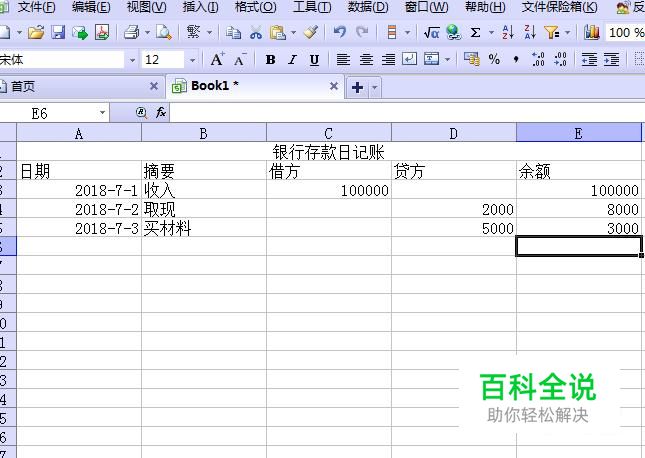Open a file with the folder icon
645x458 pixels.
click(x=36, y=33)
